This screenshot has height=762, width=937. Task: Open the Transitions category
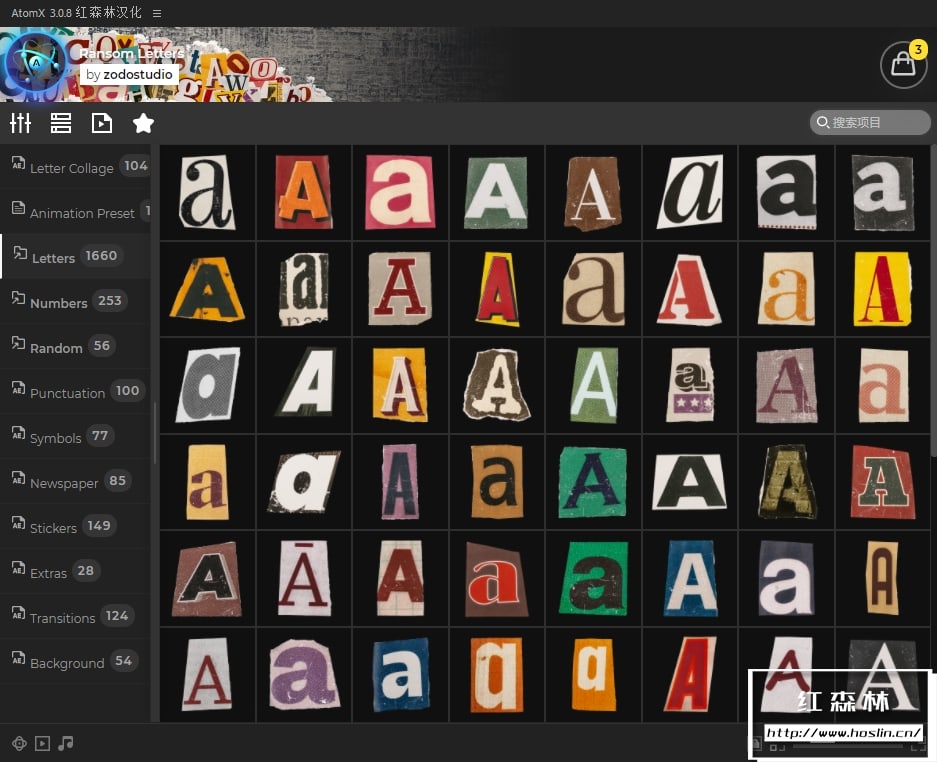tap(75, 617)
